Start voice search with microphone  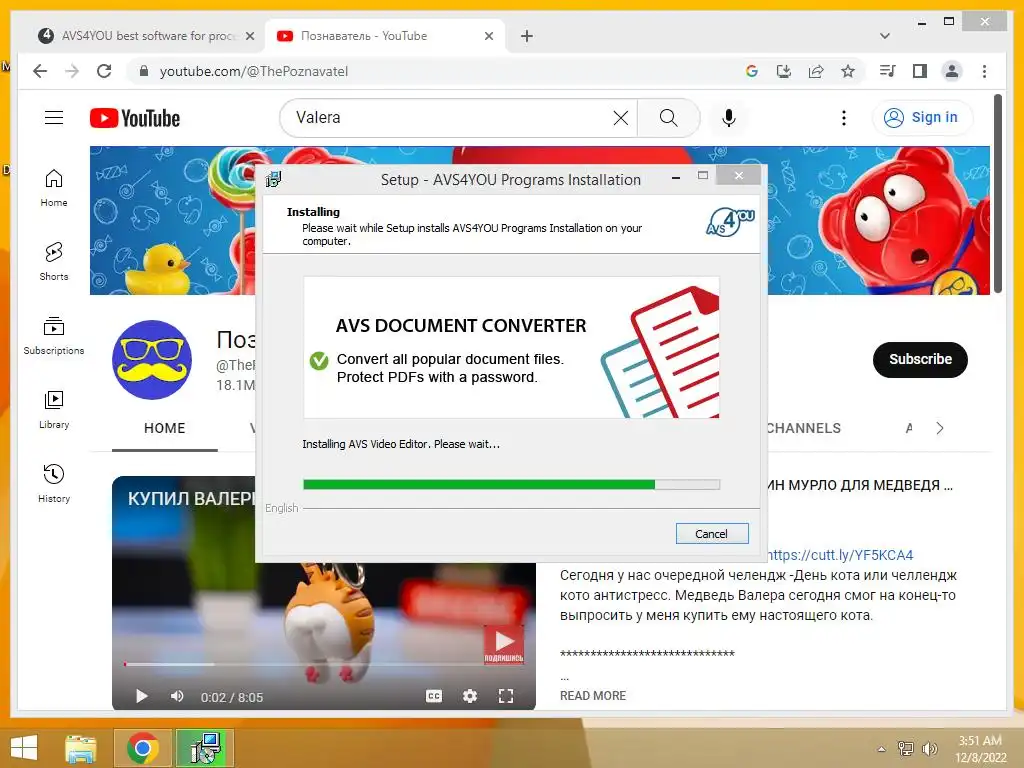[729, 118]
